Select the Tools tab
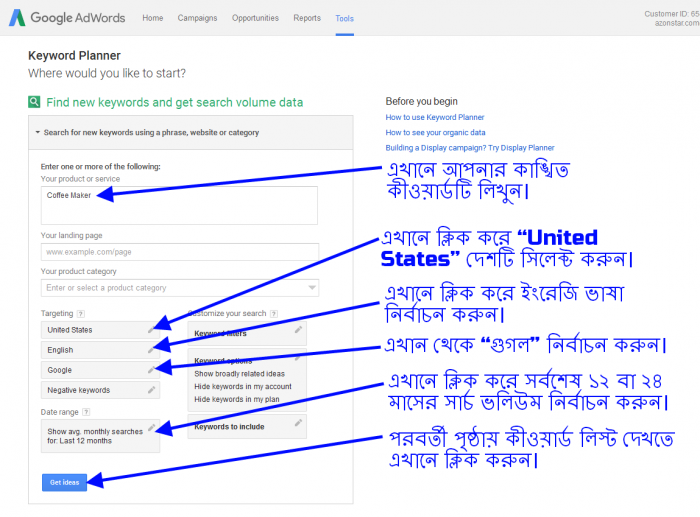Image resolution: width=700 pixels, height=517 pixels. [x=345, y=18]
